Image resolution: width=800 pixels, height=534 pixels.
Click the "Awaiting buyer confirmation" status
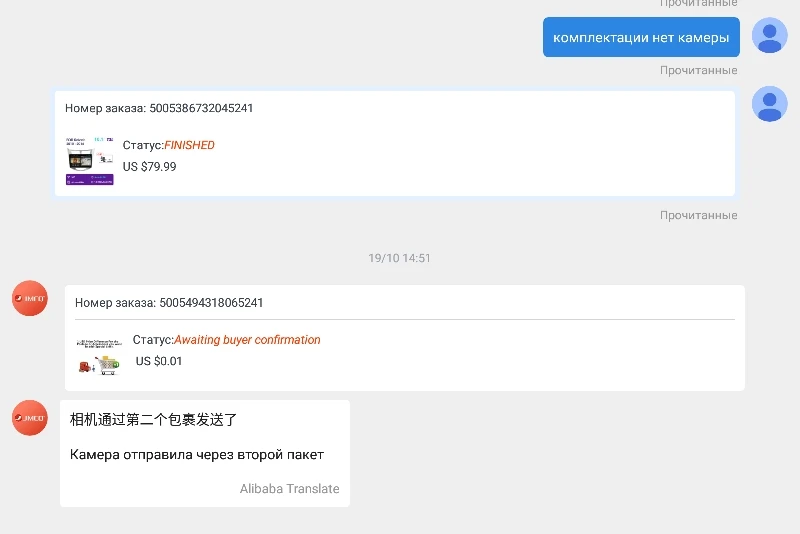(247, 340)
